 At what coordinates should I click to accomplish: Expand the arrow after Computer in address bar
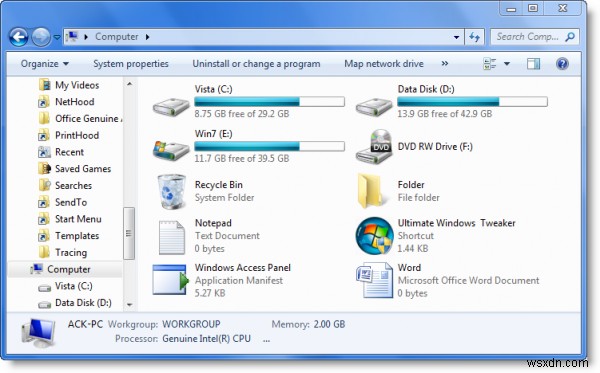(147, 37)
